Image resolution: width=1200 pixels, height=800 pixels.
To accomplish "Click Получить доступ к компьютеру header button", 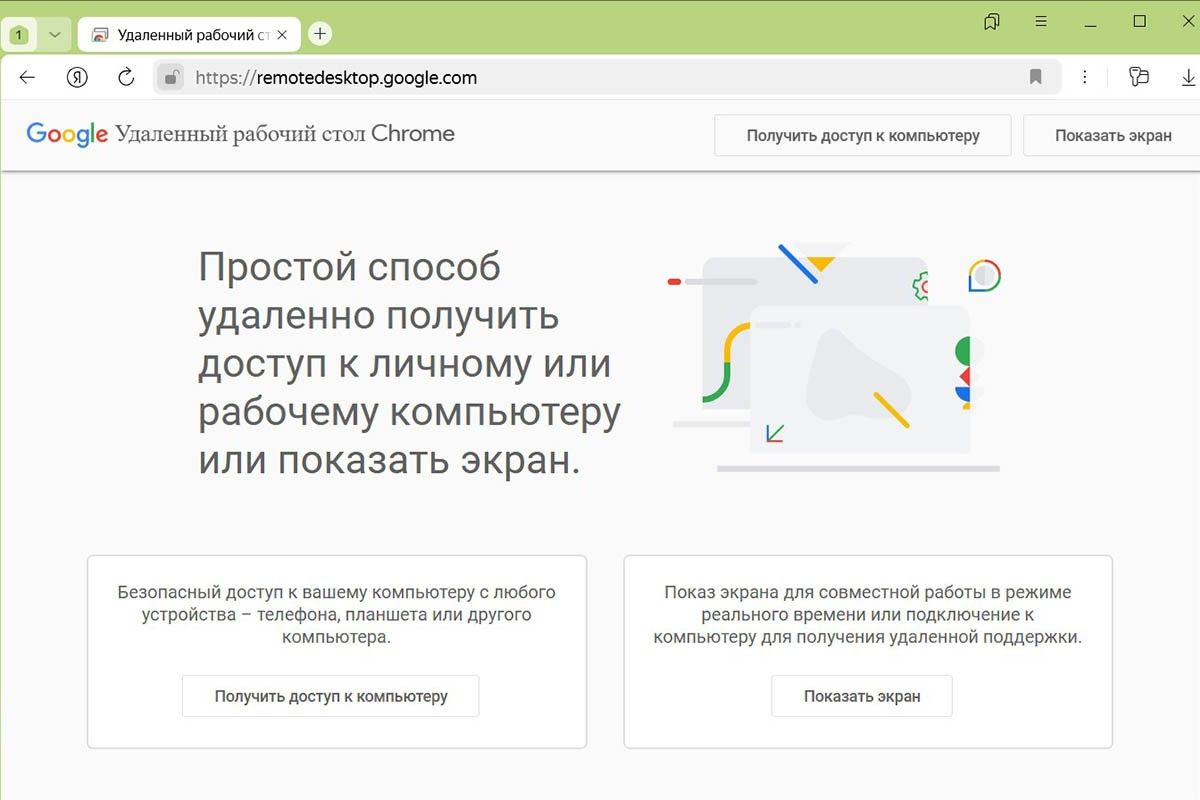I will pos(862,135).
